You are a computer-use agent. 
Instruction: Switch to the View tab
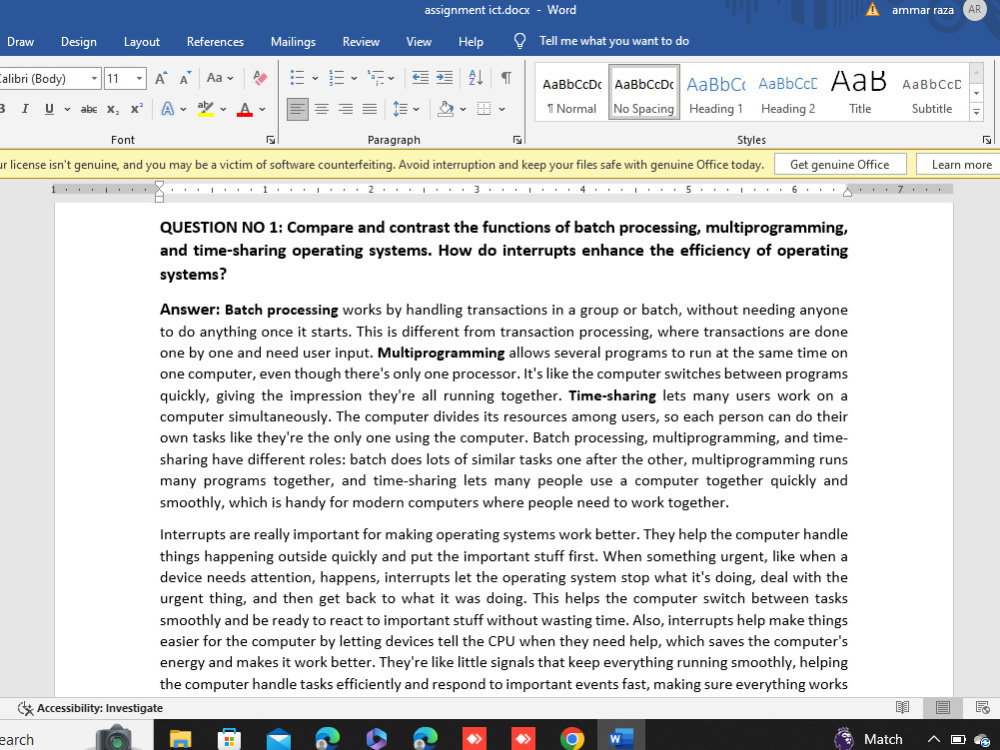419,42
